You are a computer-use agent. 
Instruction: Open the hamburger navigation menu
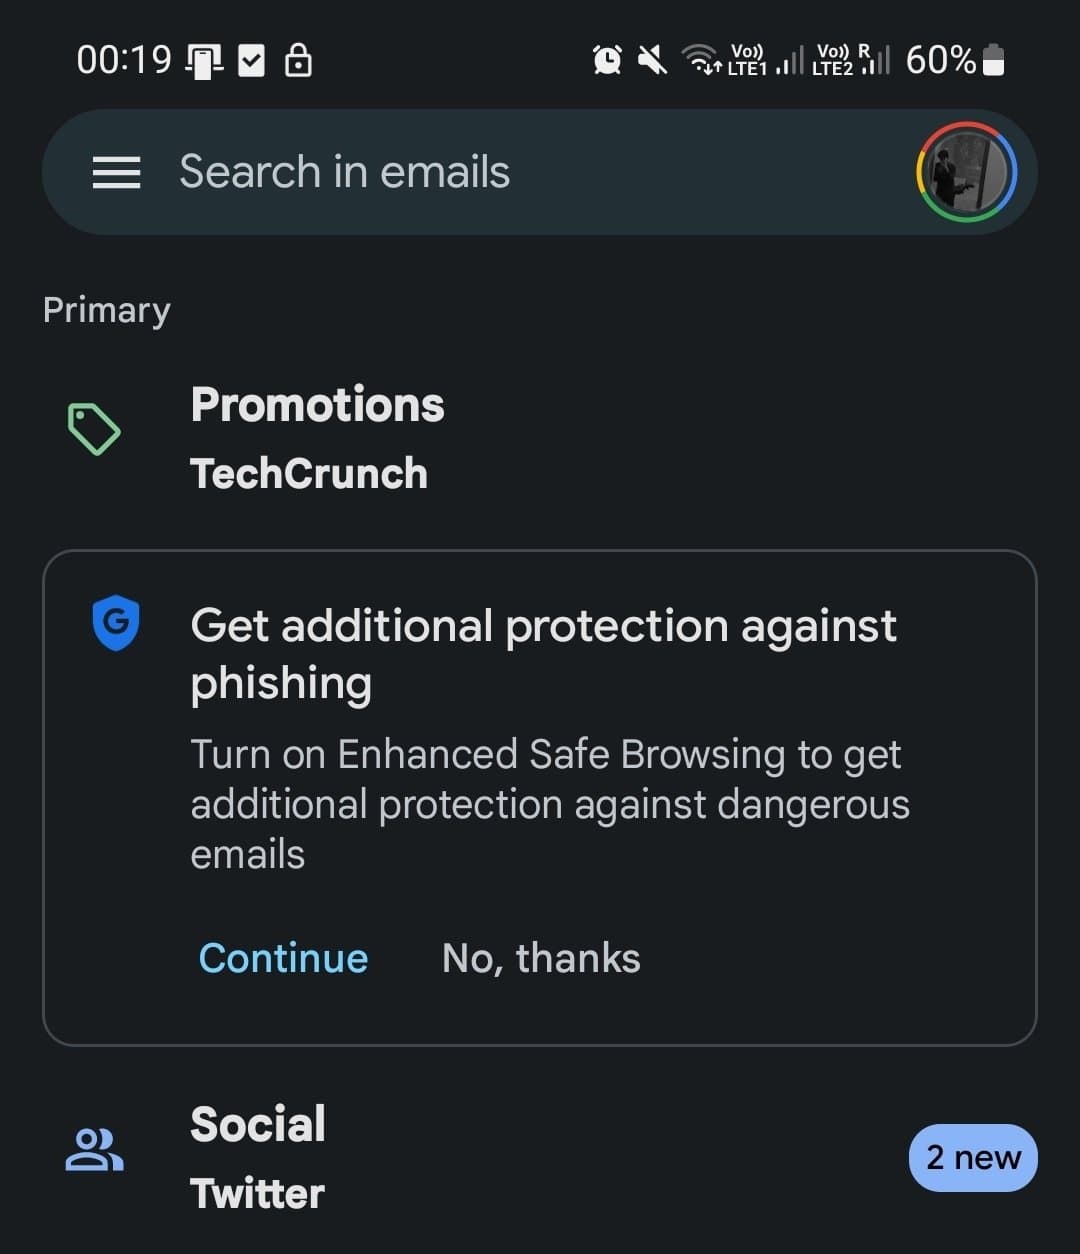tap(116, 173)
